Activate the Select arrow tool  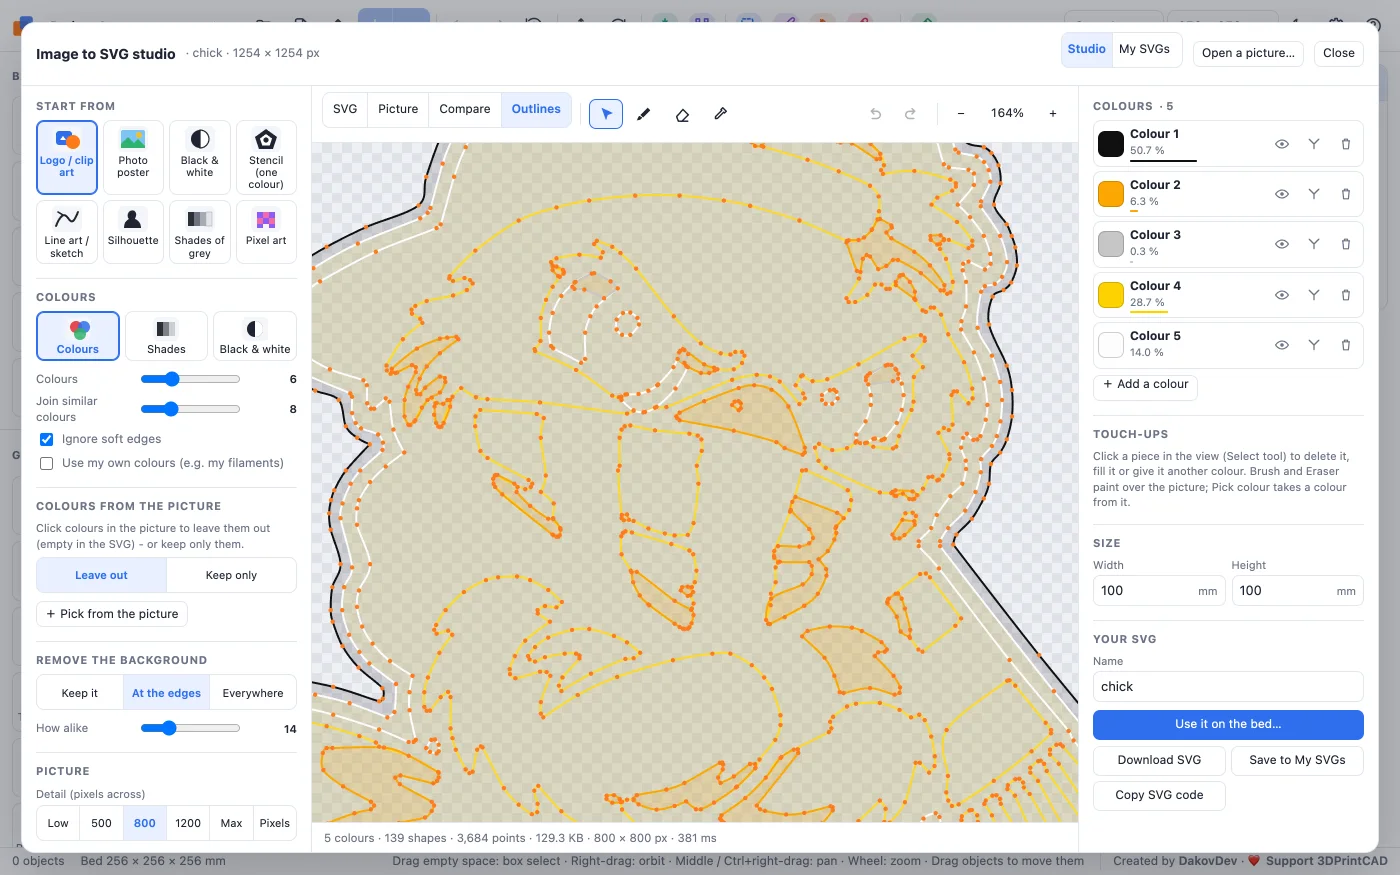[606, 114]
